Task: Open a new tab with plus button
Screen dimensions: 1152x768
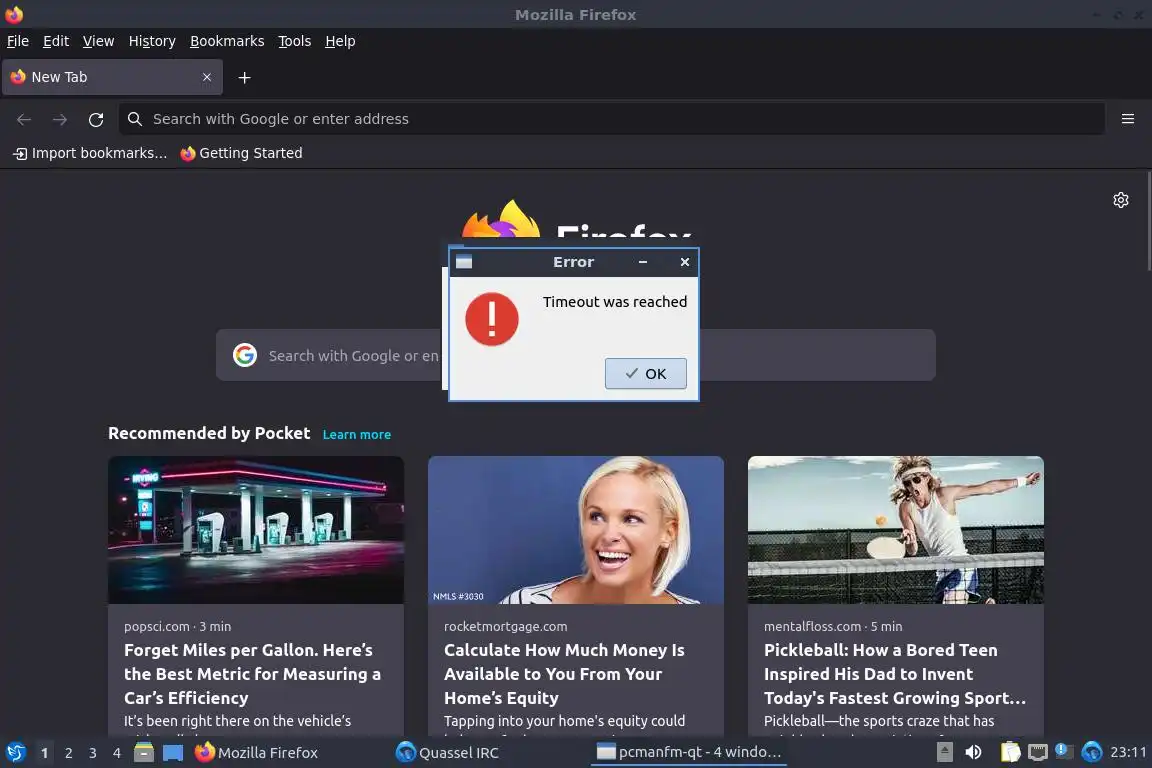Action: click(245, 77)
